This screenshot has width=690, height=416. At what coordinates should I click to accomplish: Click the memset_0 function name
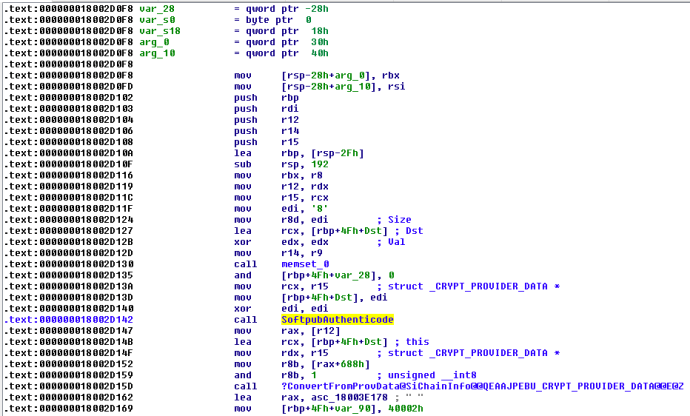(x=287, y=263)
